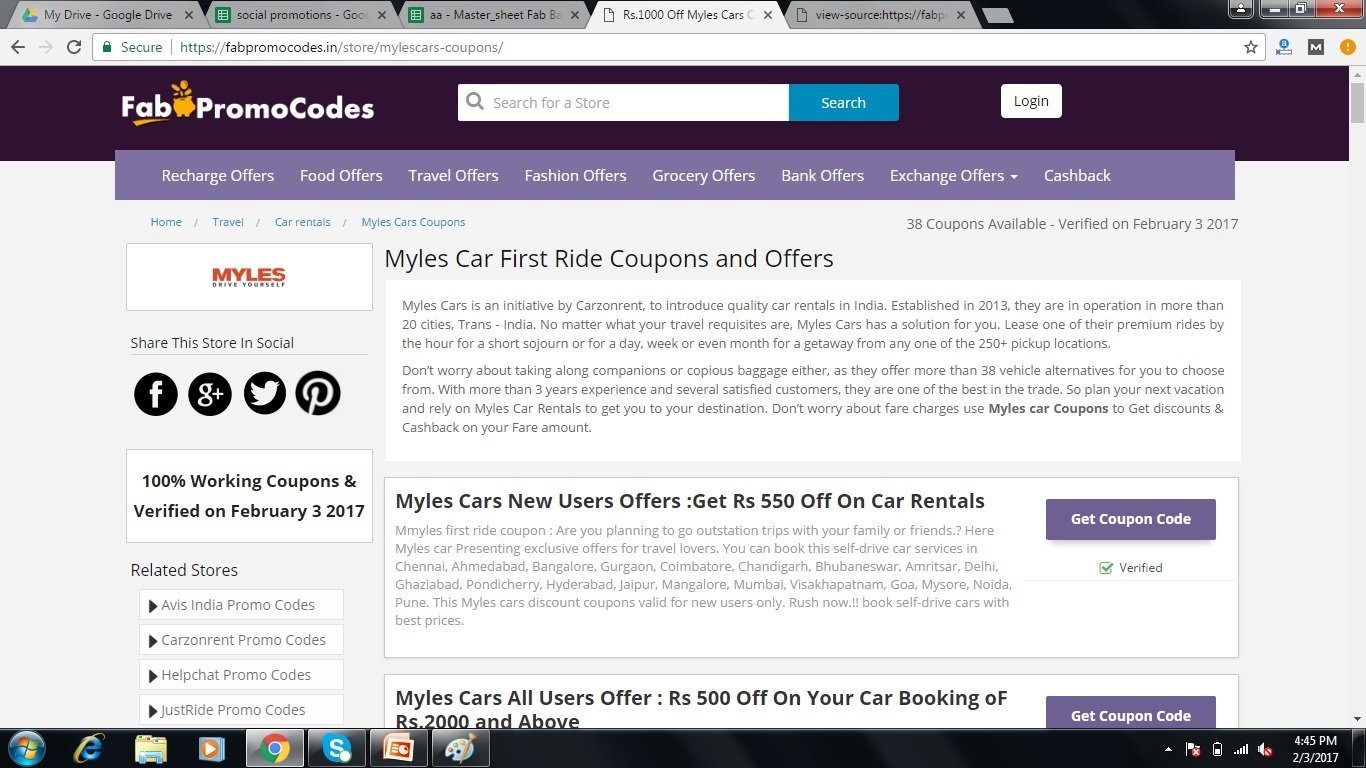This screenshot has height=768, width=1366.
Task: Share store via Google Plus icon
Action: (210, 394)
